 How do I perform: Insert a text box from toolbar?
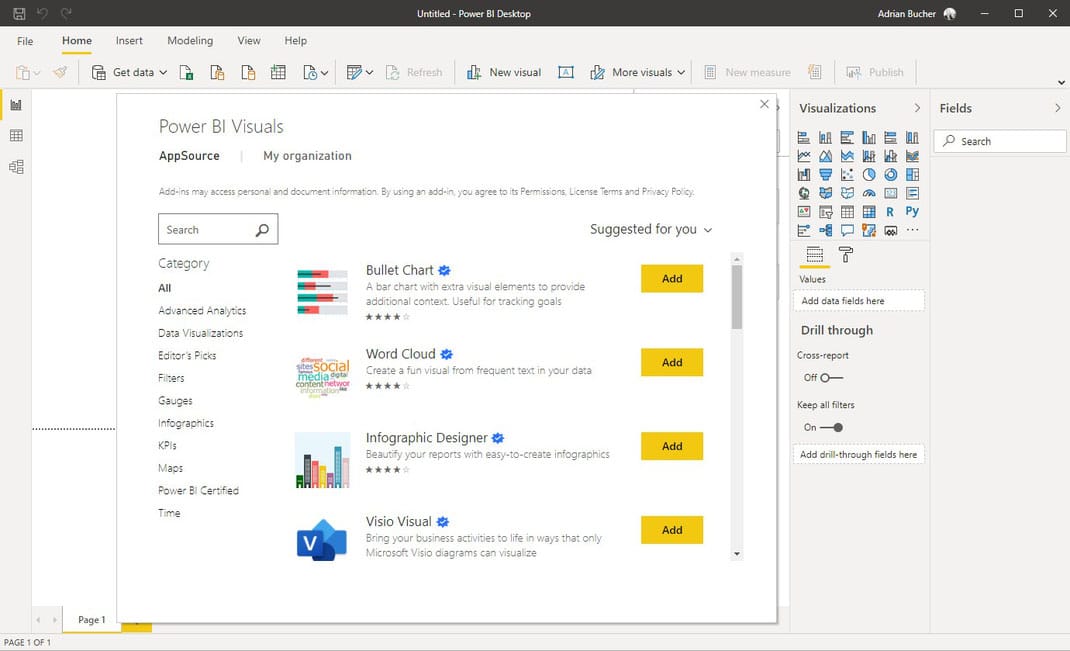point(565,72)
